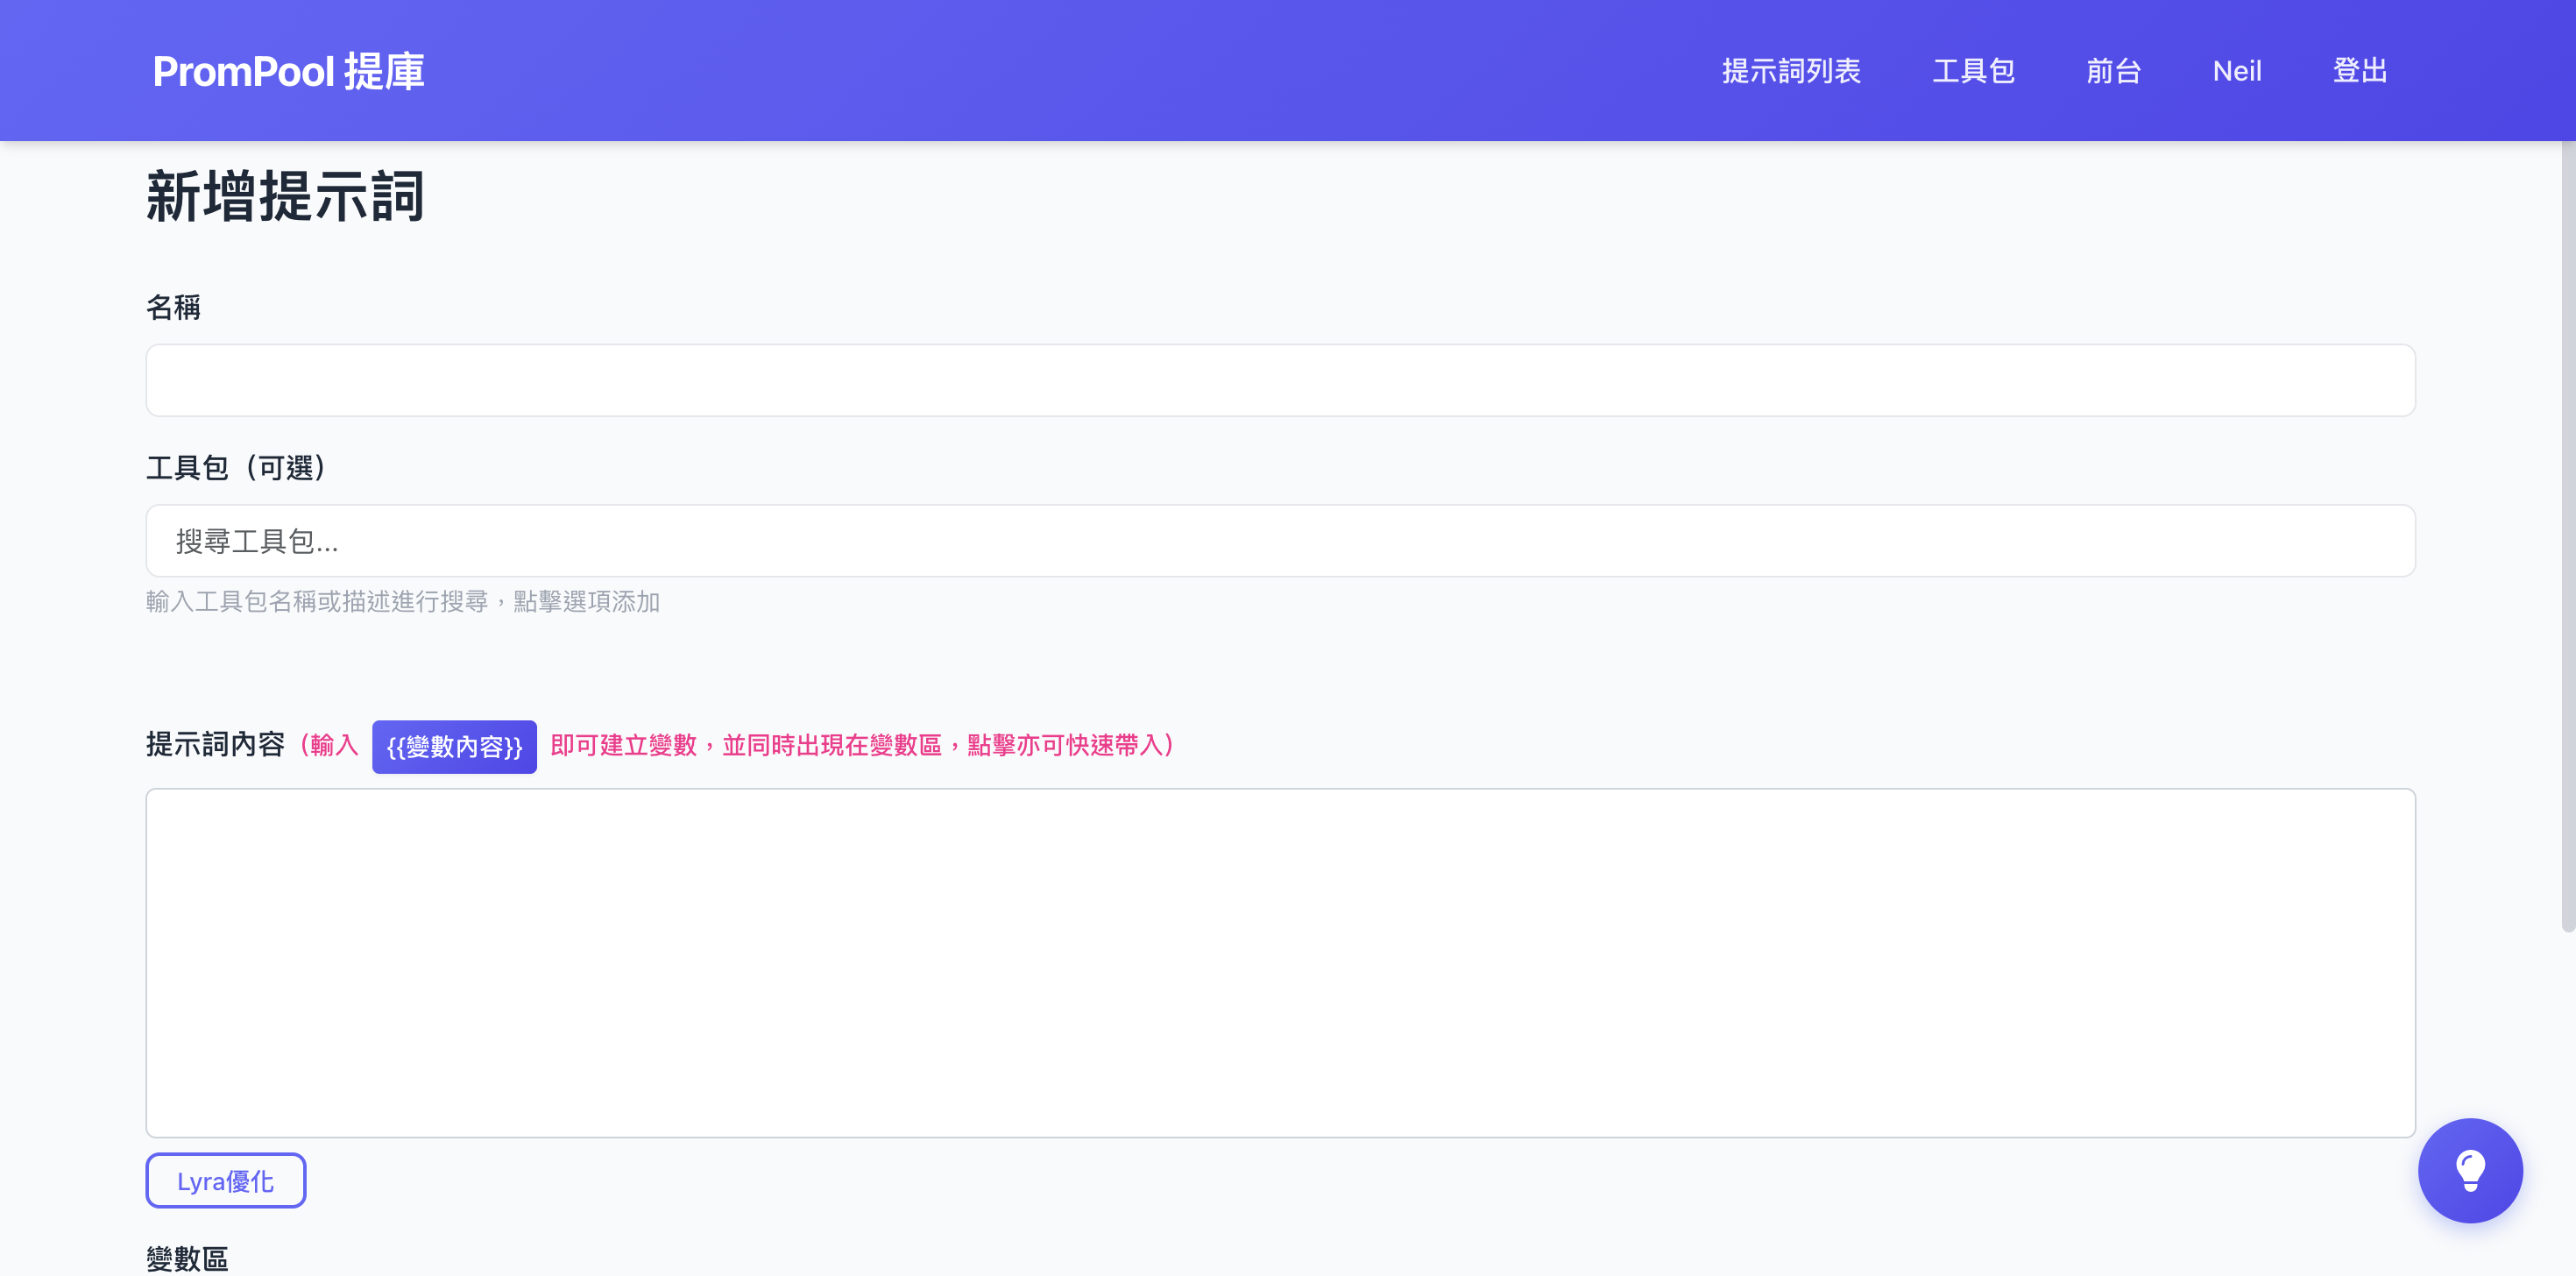The width and height of the screenshot is (2576, 1276).
Task: Click the 新增提示詞 page heading
Action: 286,196
